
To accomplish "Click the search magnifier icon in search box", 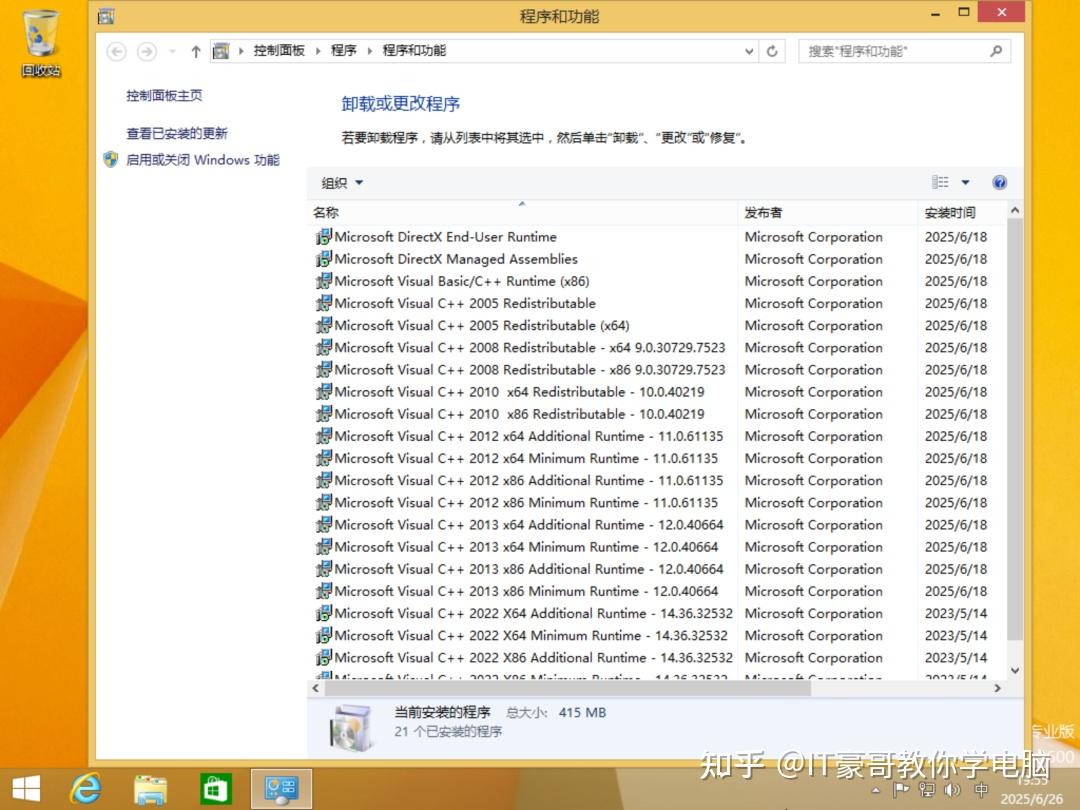I will (994, 51).
